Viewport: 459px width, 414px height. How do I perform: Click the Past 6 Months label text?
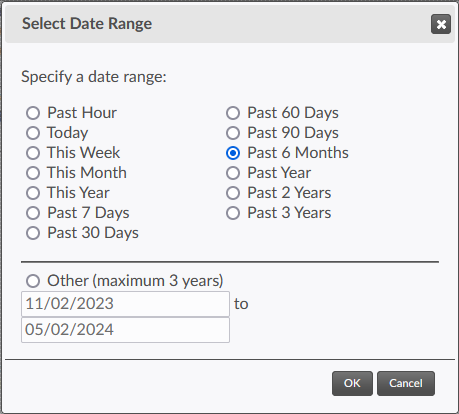[298, 153]
